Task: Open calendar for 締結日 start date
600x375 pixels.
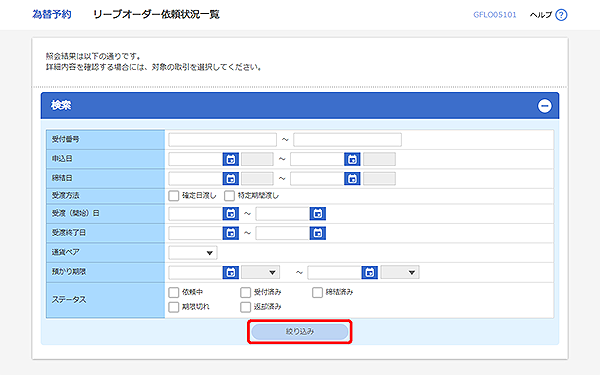Action: (x=231, y=179)
